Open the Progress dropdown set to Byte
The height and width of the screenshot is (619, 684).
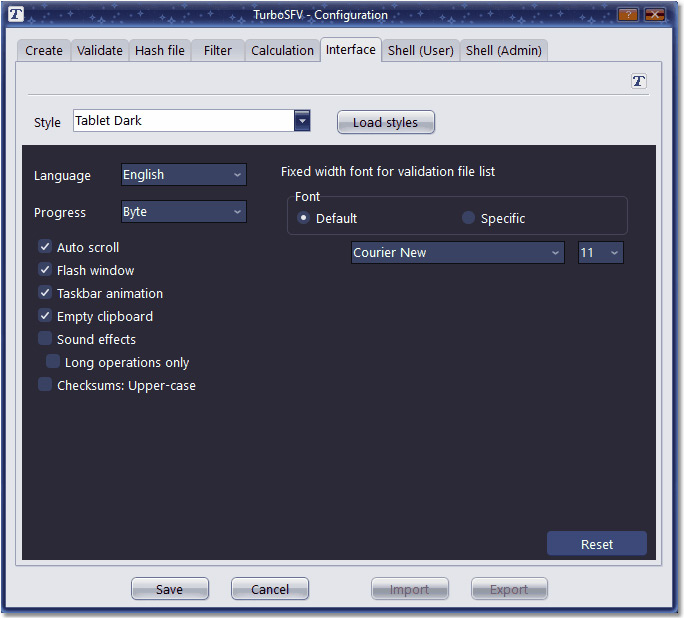tap(184, 212)
